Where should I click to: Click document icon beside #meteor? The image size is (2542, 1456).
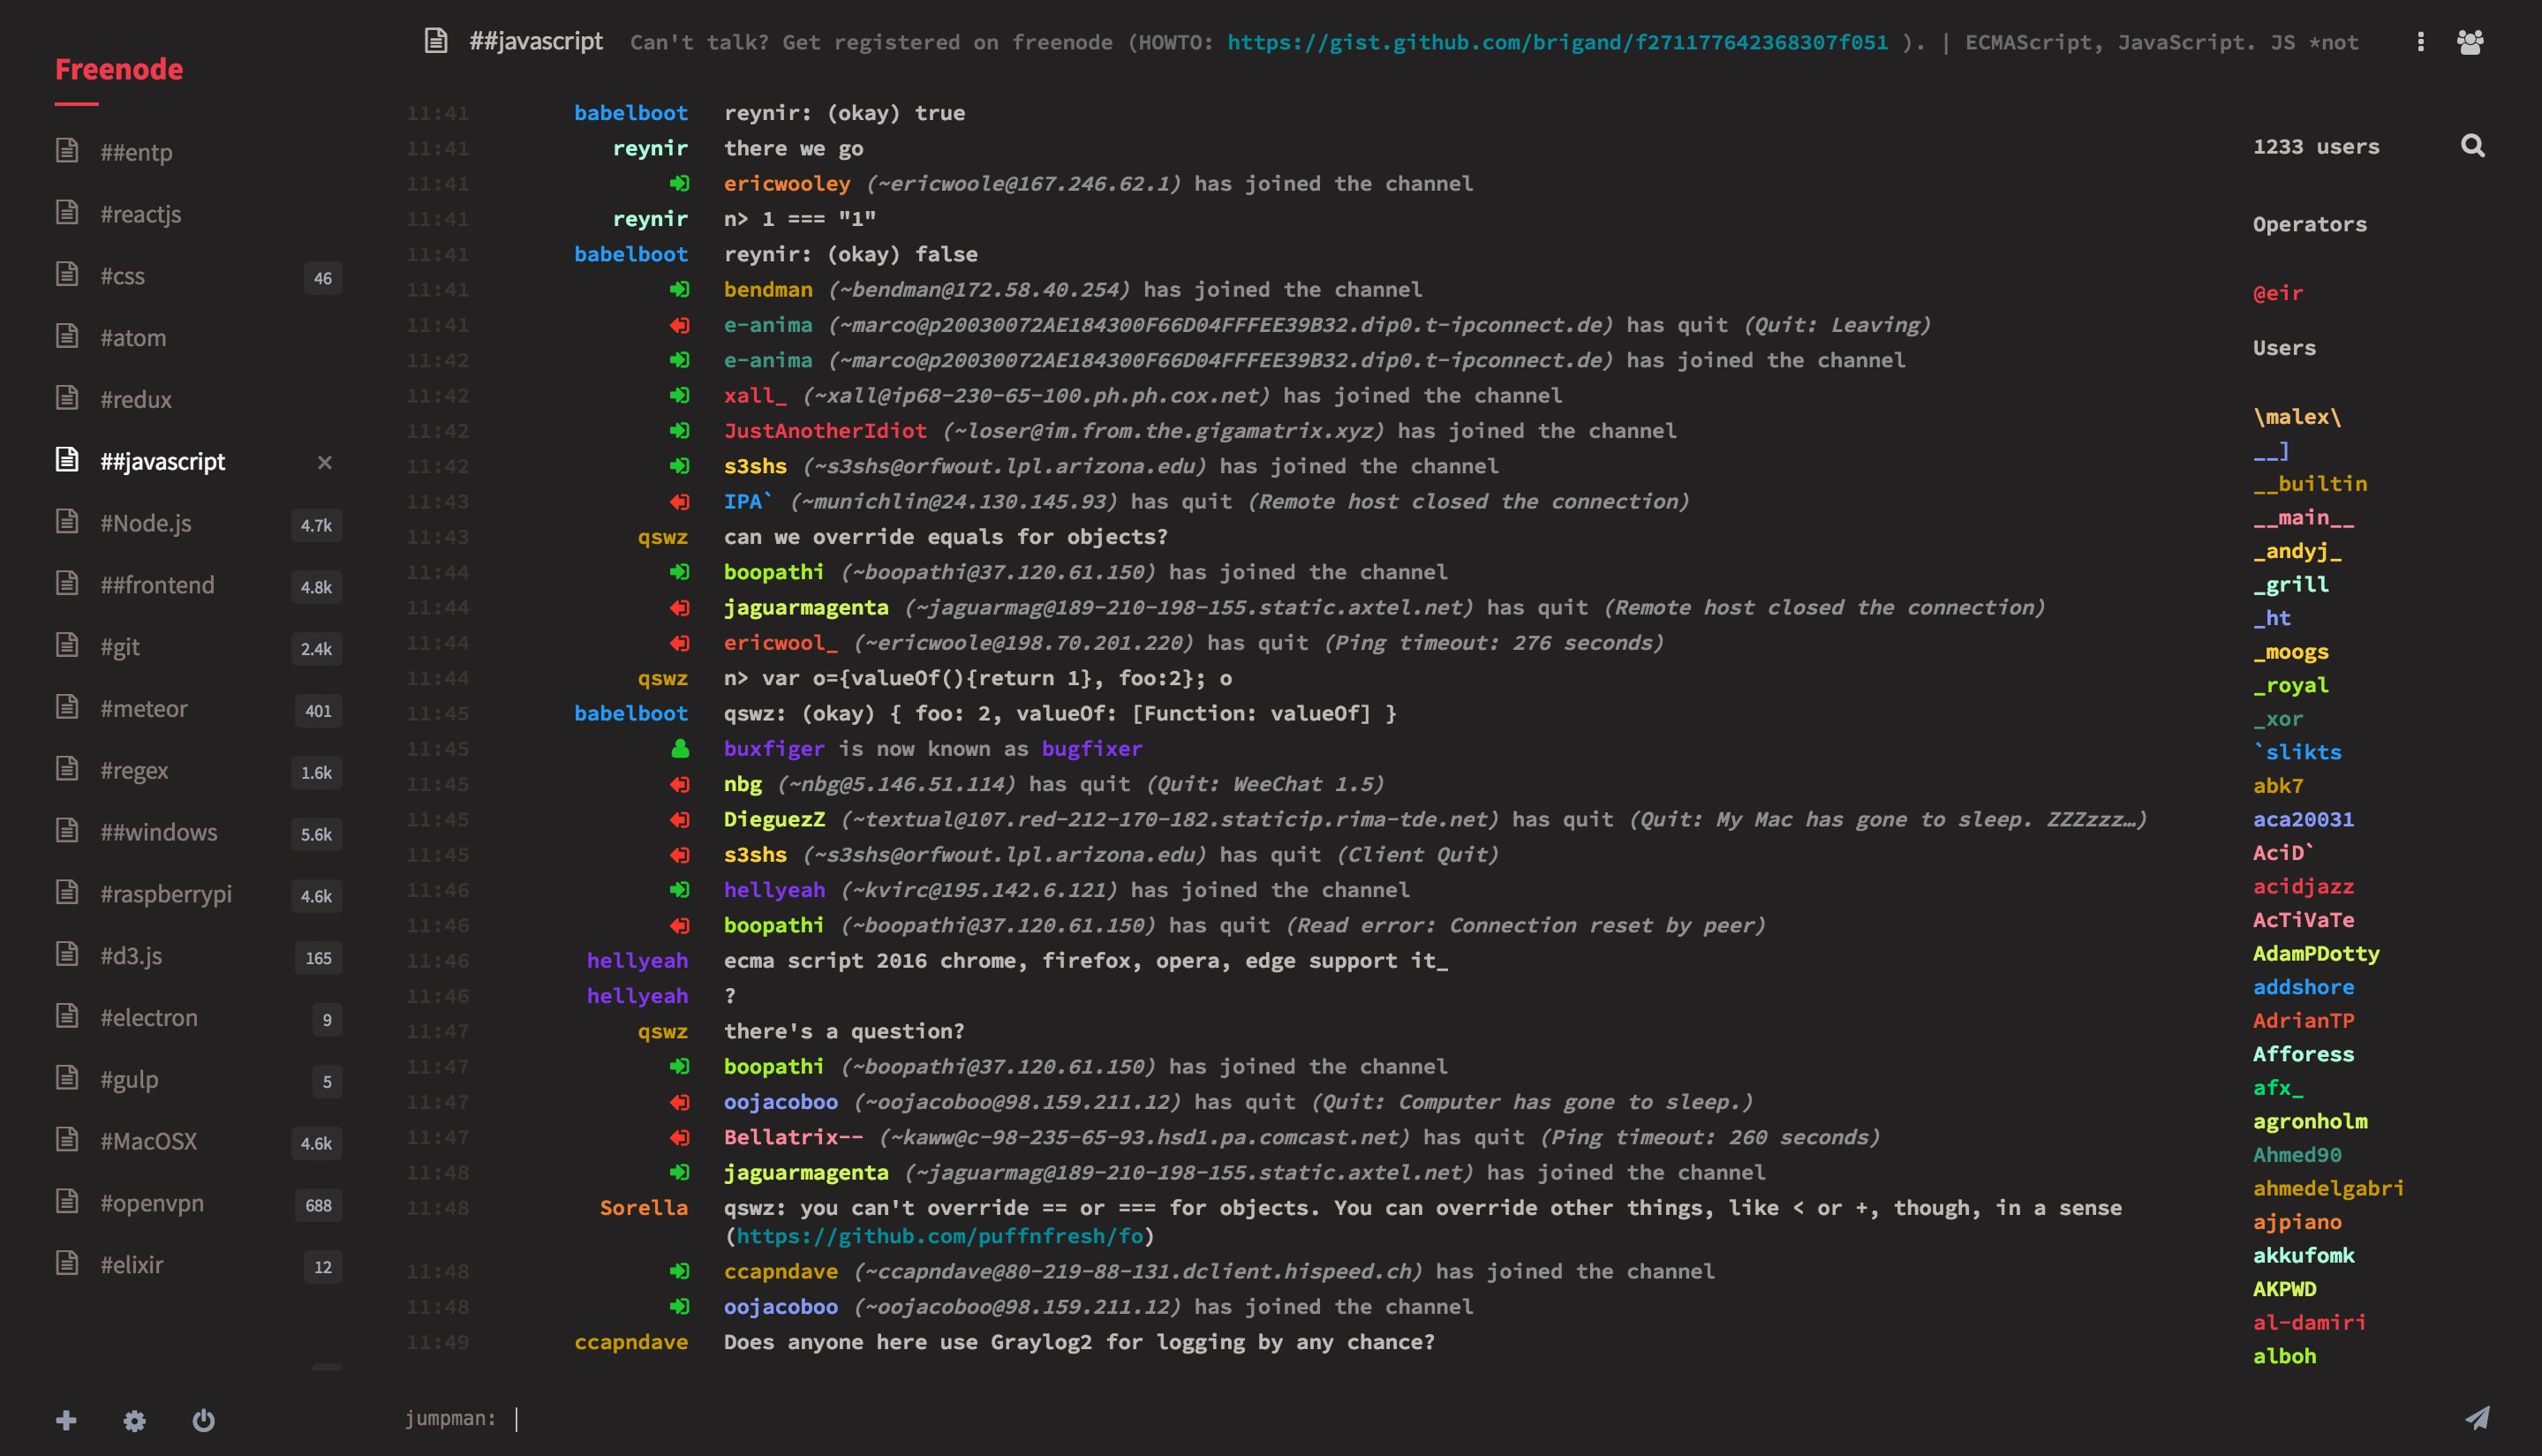67,707
